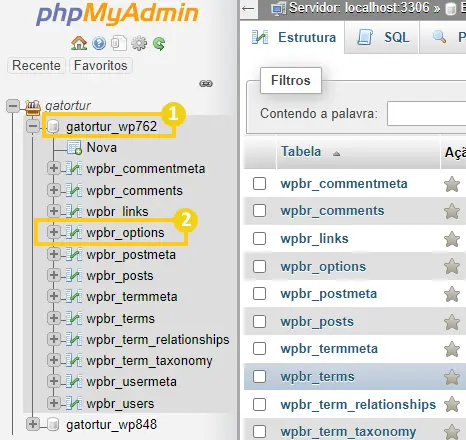Open the Favoritos tab
The width and height of the screenshot is (466, 440).
click(101, 65)
